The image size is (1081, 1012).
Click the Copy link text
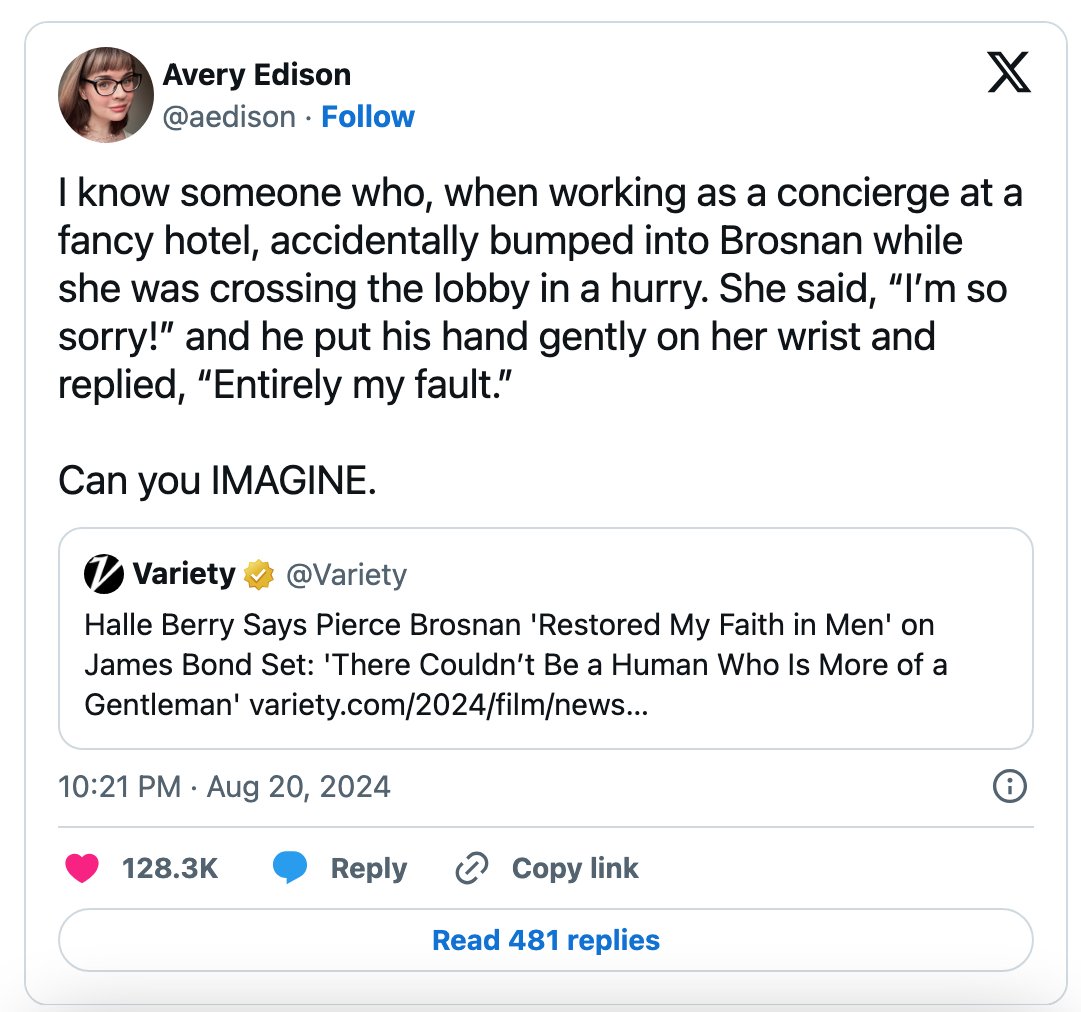pos(575,868)
